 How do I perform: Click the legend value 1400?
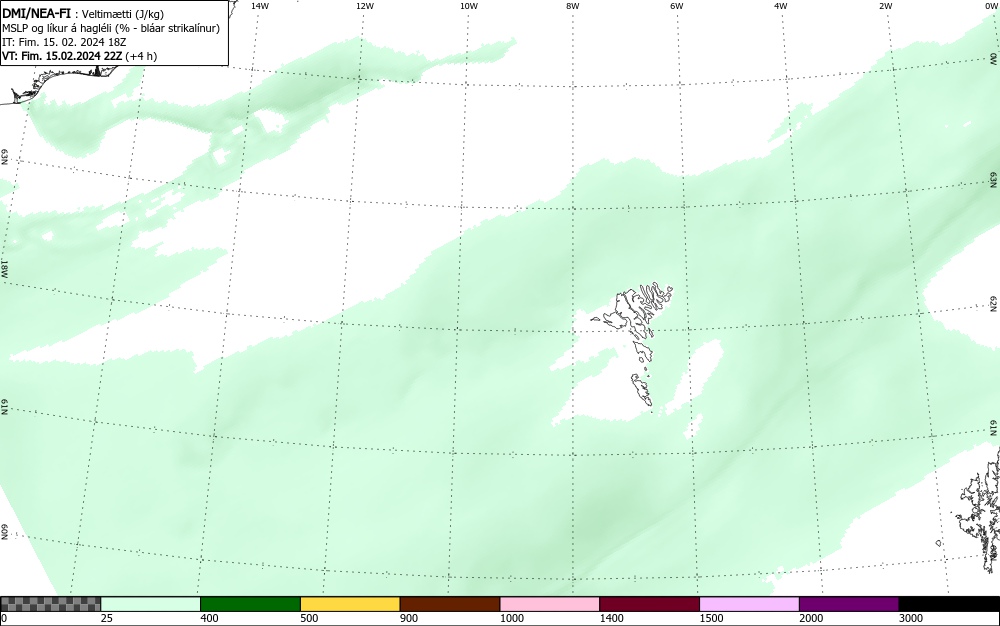(x=612, y=618)
